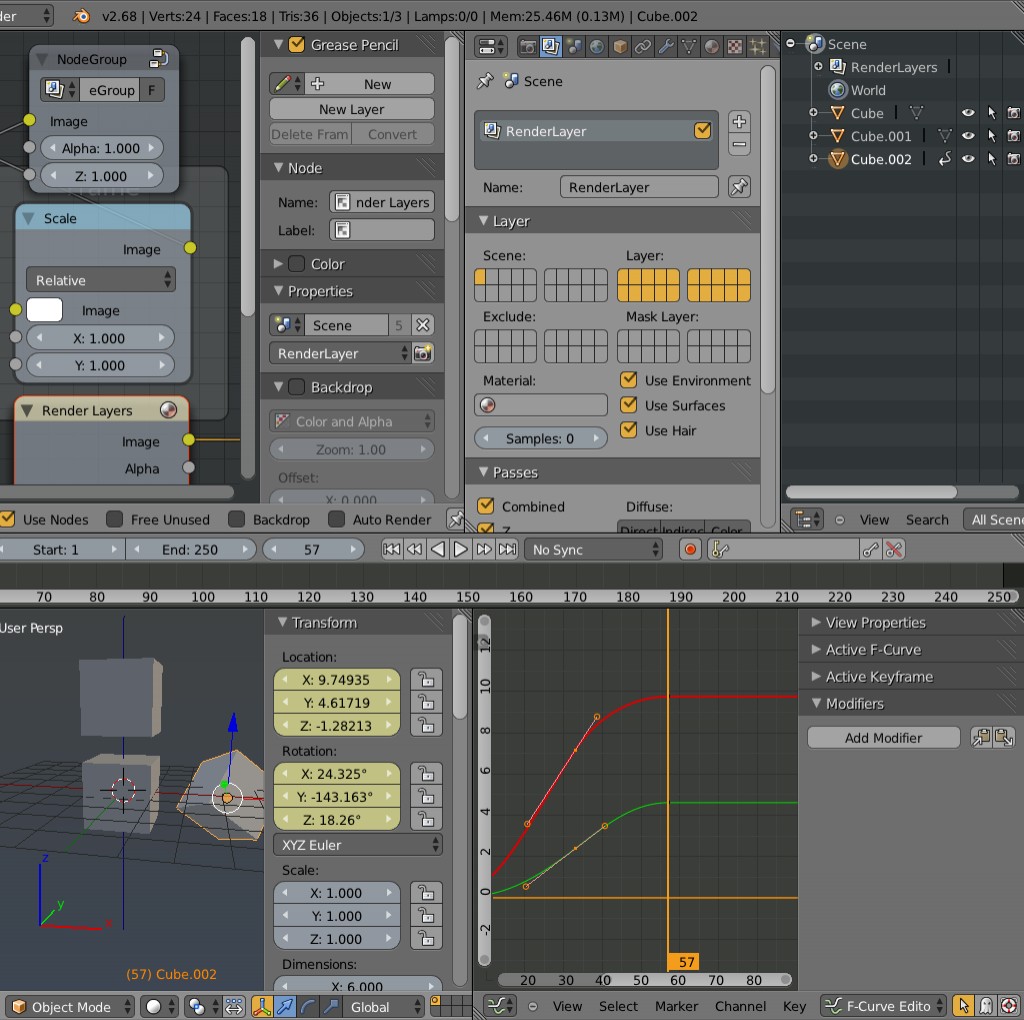Open the Marker menu
The image size is (1024, 1020).
click(676, 1007)
